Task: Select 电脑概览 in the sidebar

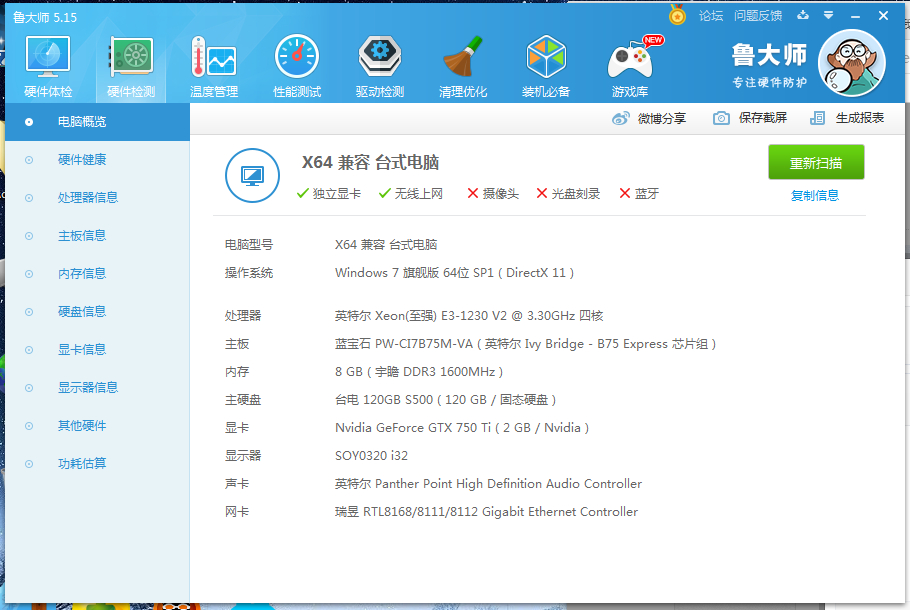Action: 98,122
